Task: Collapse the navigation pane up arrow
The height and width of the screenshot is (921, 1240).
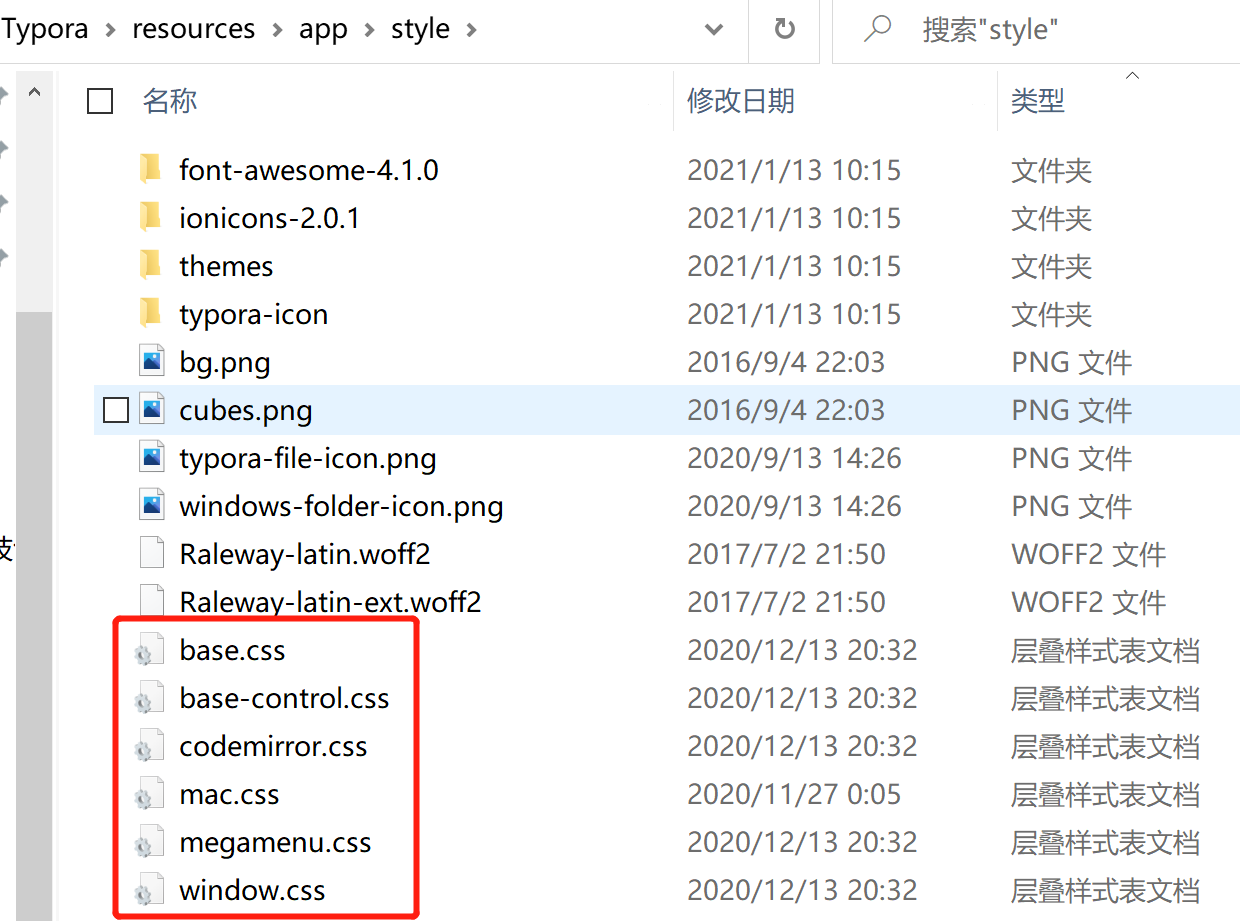Action: pos(34,93)
